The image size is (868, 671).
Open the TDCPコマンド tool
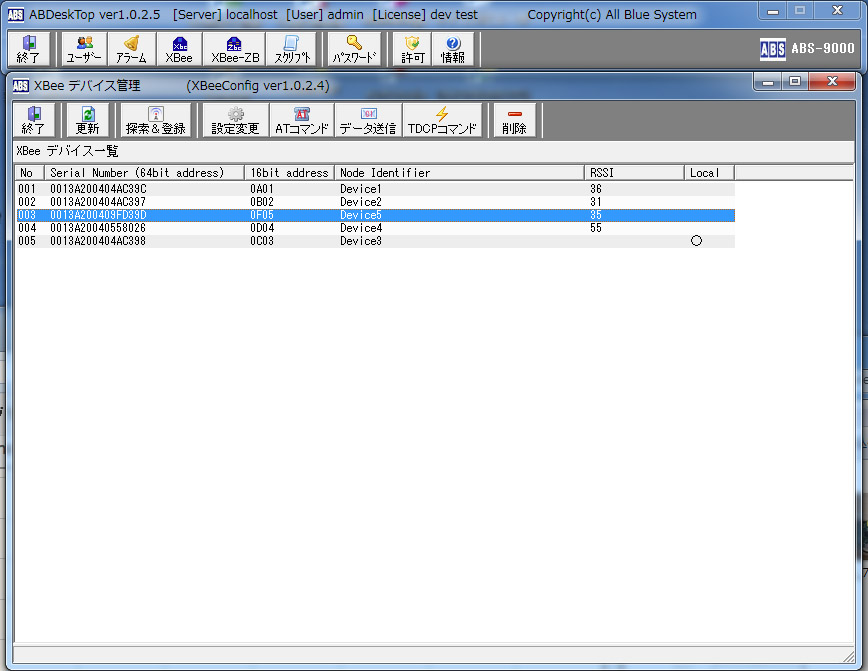coord(442,120)
